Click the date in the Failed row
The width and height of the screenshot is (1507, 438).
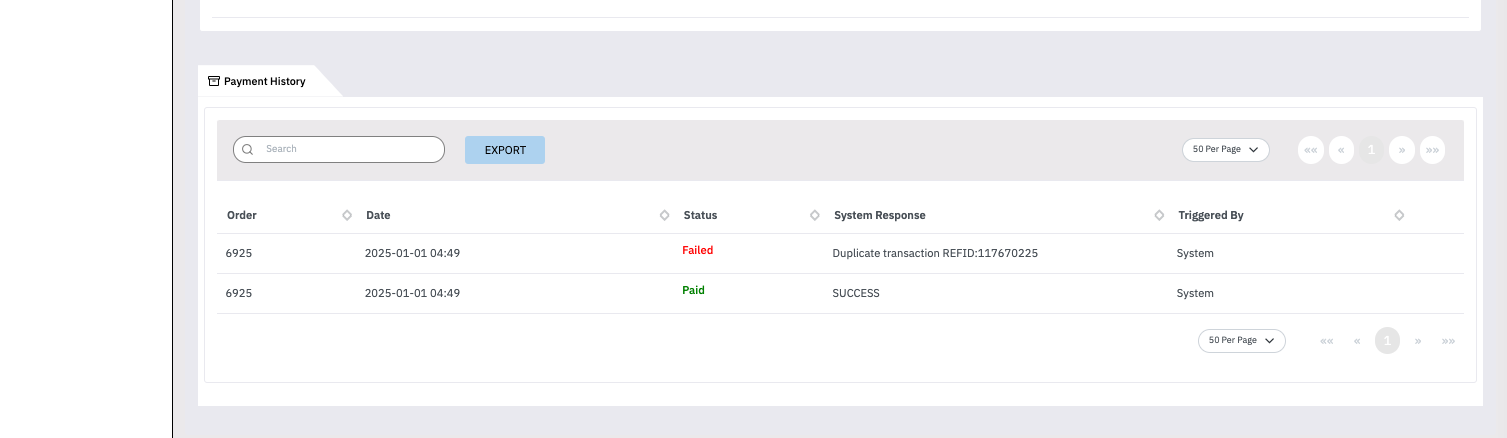[x=412, y=253]
